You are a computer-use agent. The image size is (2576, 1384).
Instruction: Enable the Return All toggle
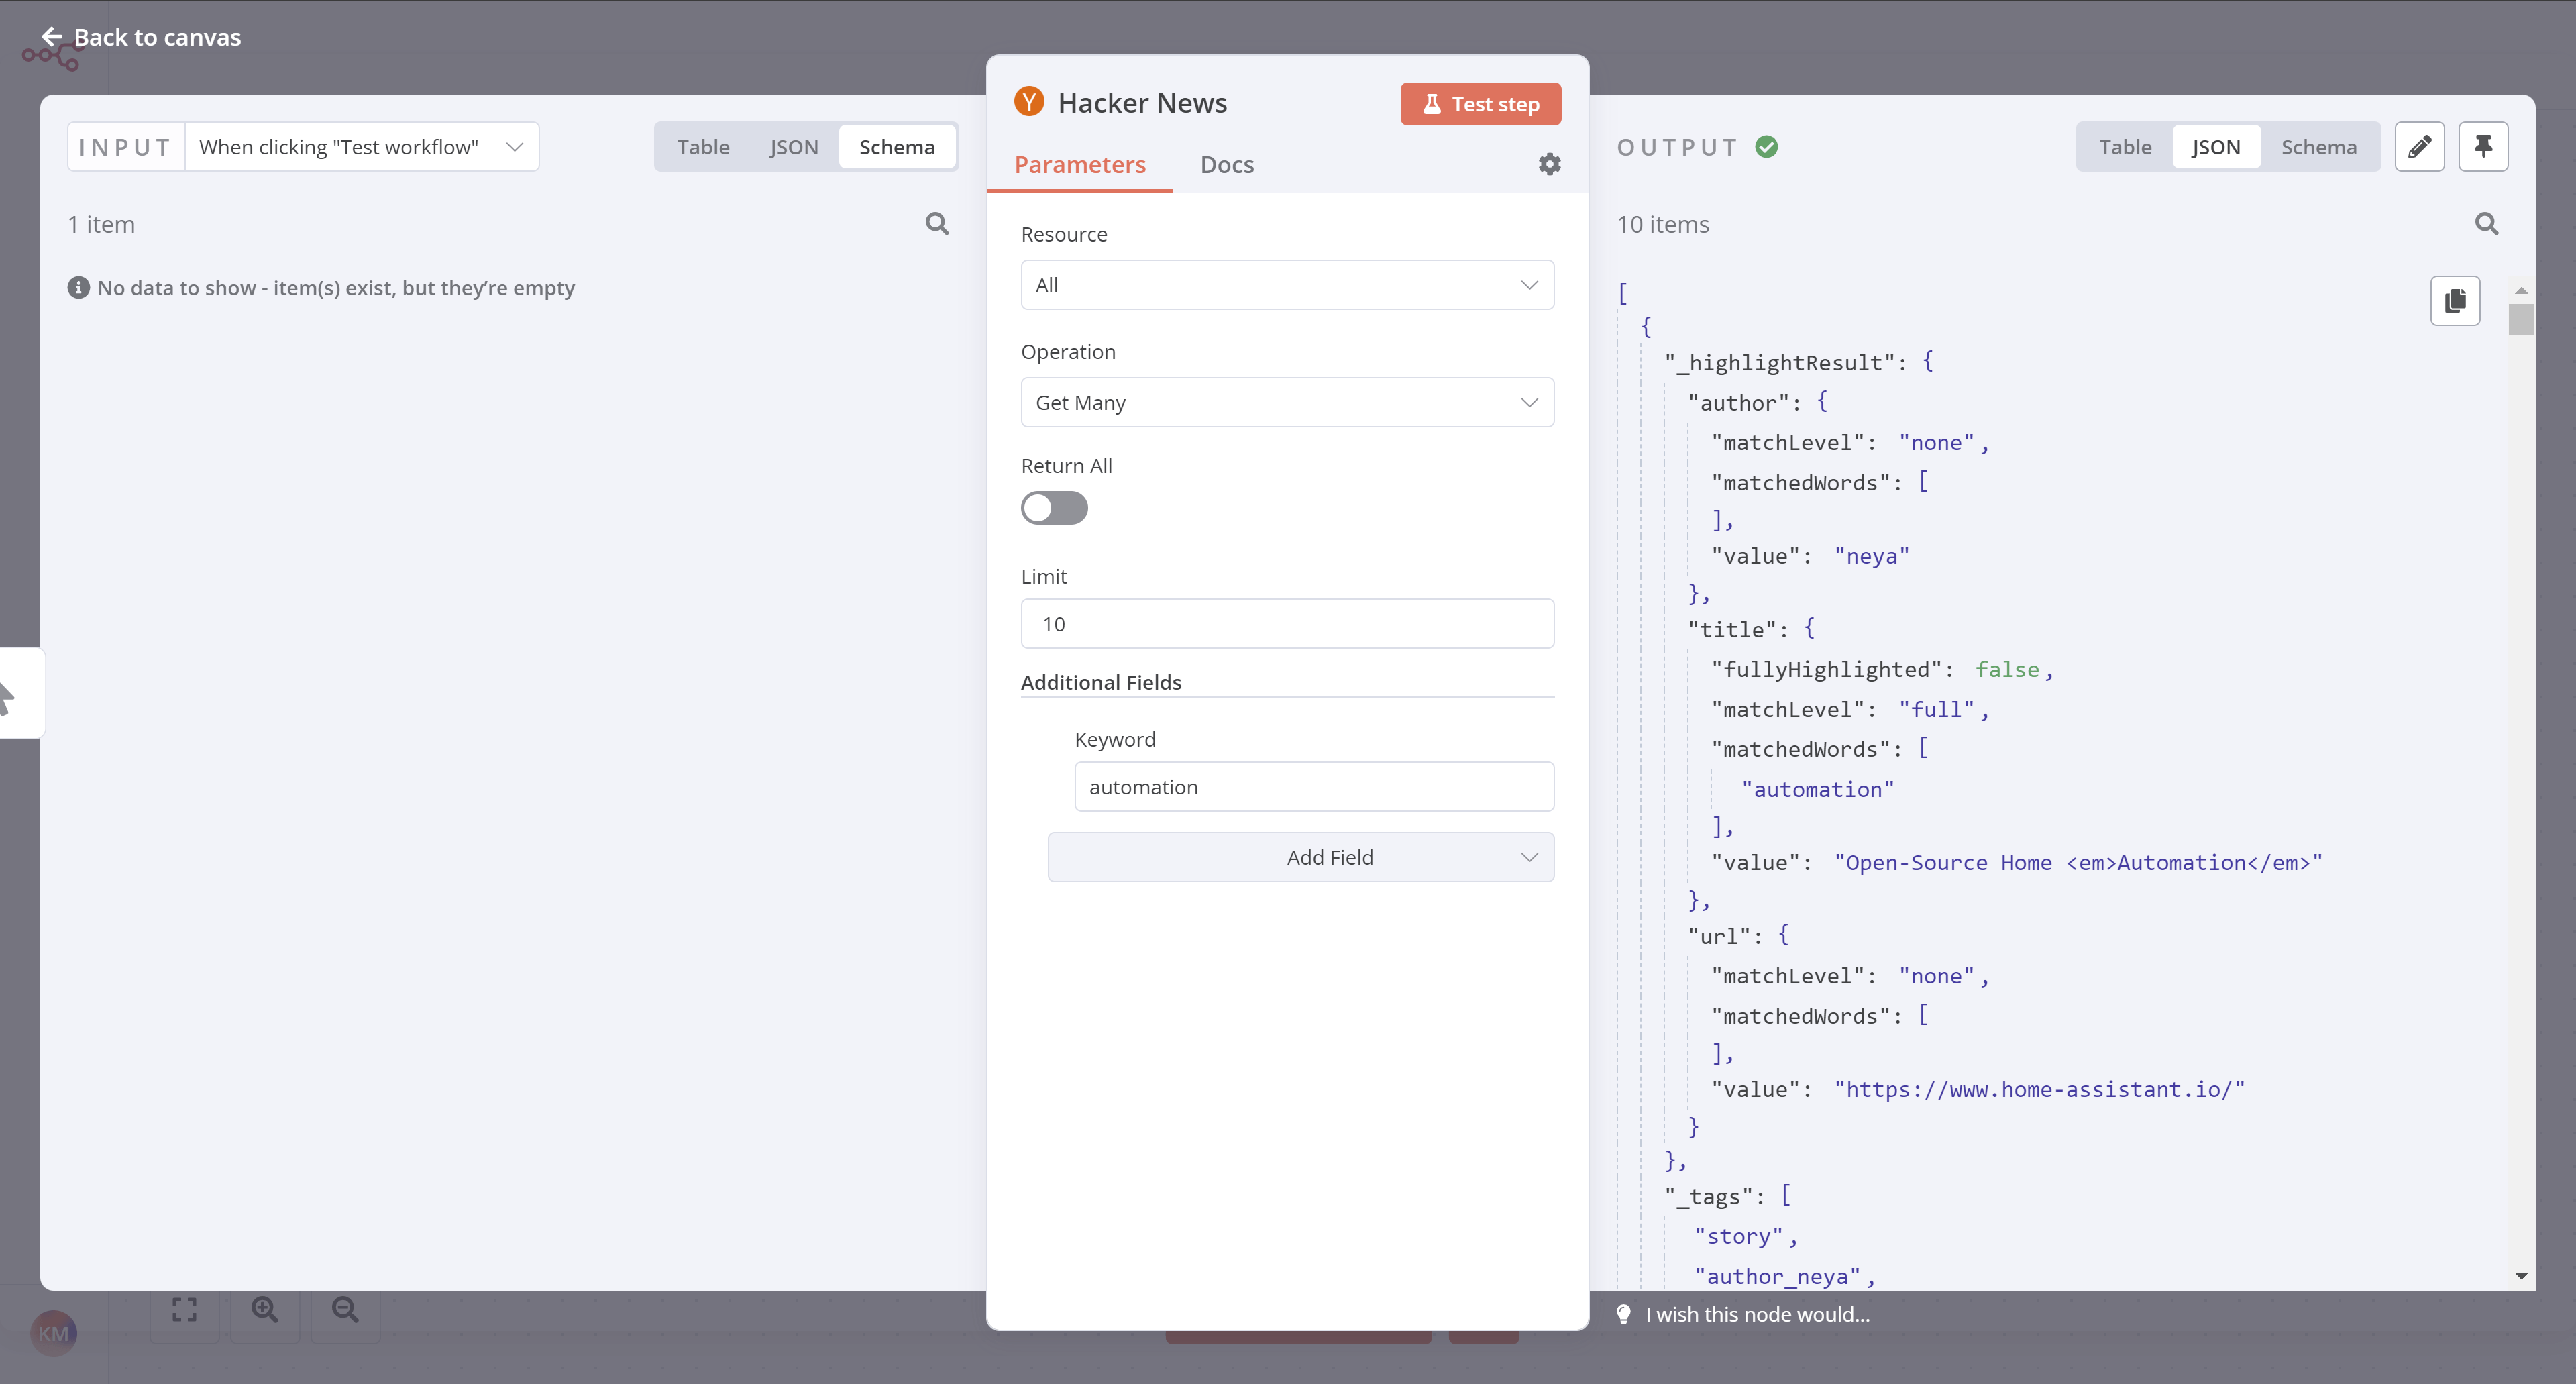pyautogui.click(x=1053, y=508)
